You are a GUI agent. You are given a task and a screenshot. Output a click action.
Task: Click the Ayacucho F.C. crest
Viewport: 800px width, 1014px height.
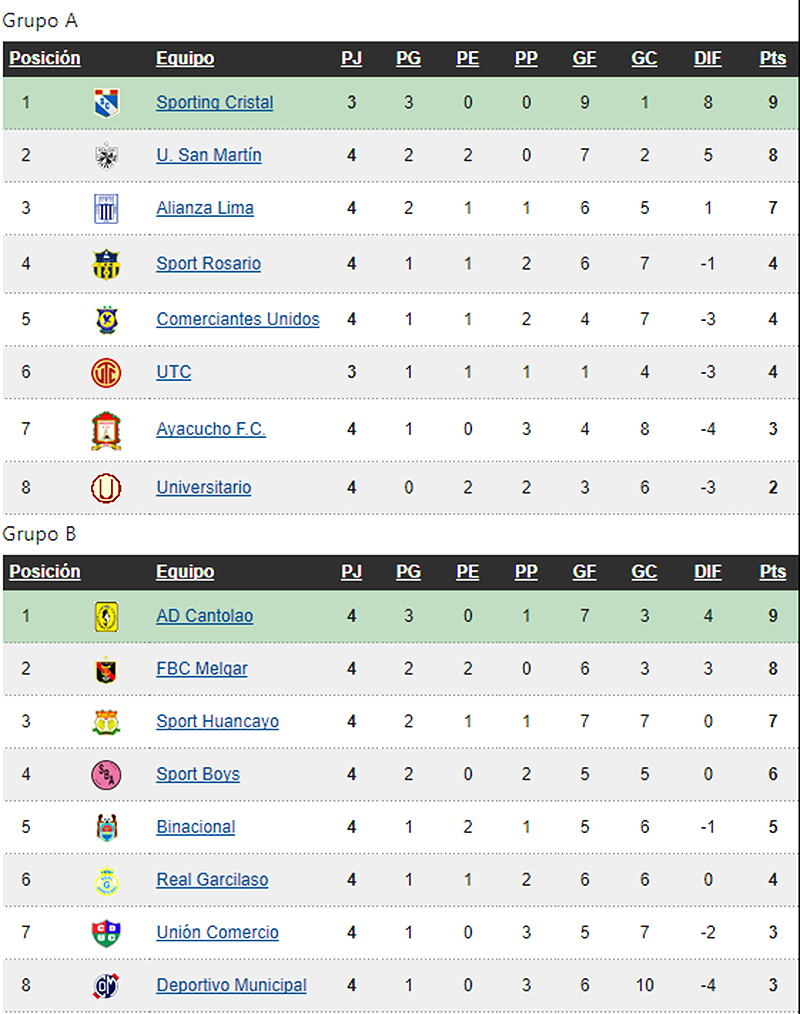106,431
